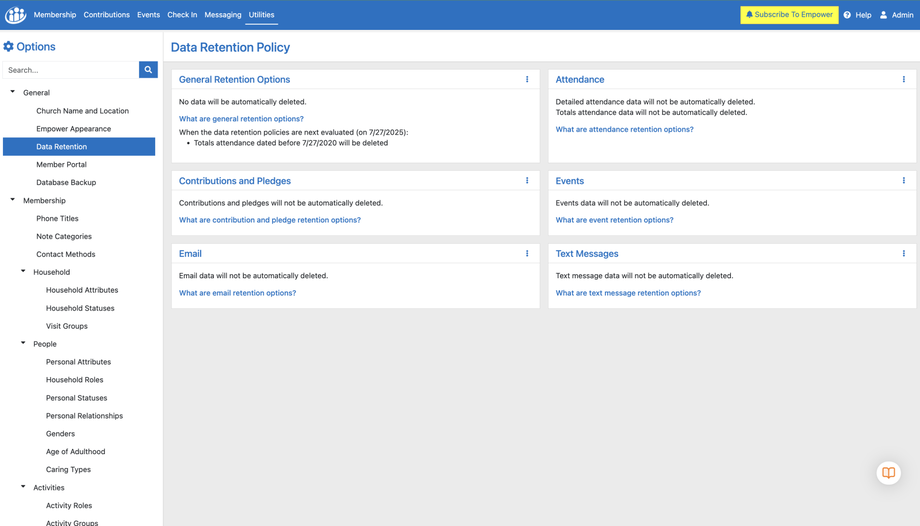Open General Retention Options kebab menu

[x=527, y=80]
